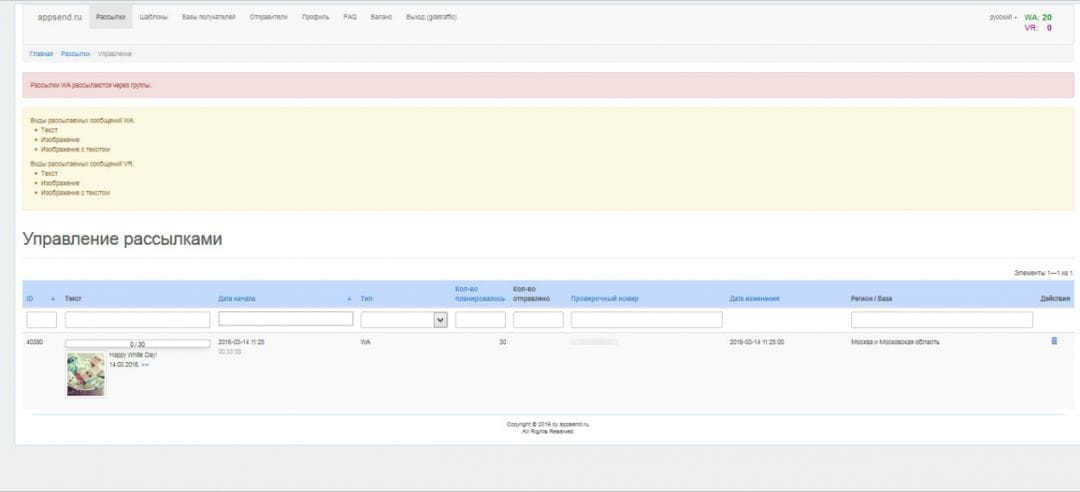The width and height of the screenshot is (1080, 492).
Task: Click the Happy White Day! message text
Action: pos(133,354)
